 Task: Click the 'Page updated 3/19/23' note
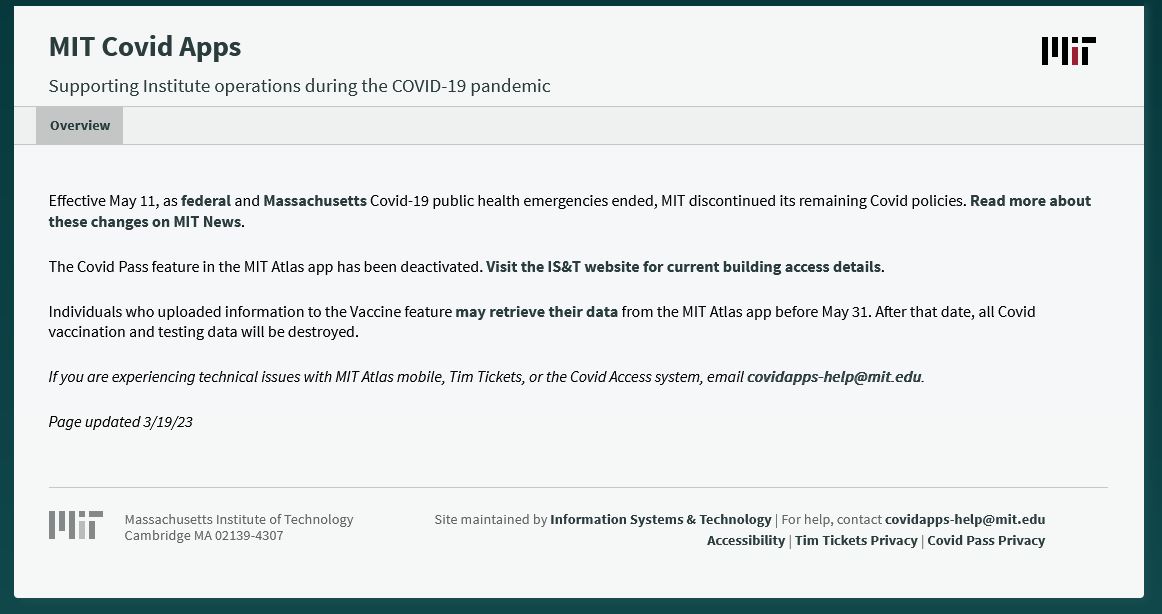(x=121, y=422)
